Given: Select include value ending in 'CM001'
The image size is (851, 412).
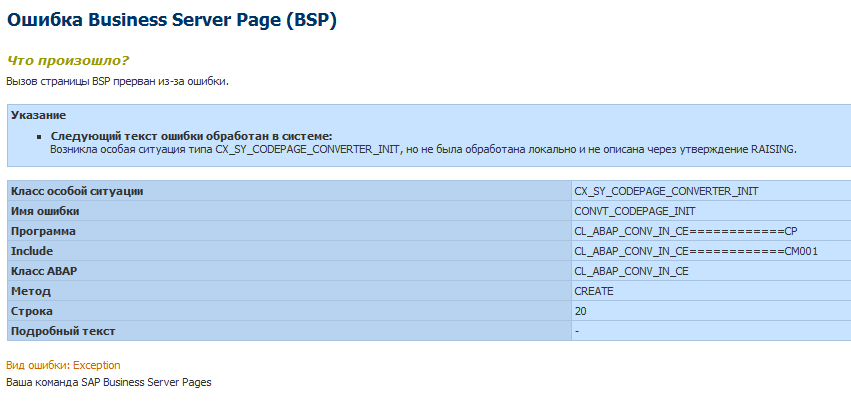Looking at the screenshot, I should point(696,251).
